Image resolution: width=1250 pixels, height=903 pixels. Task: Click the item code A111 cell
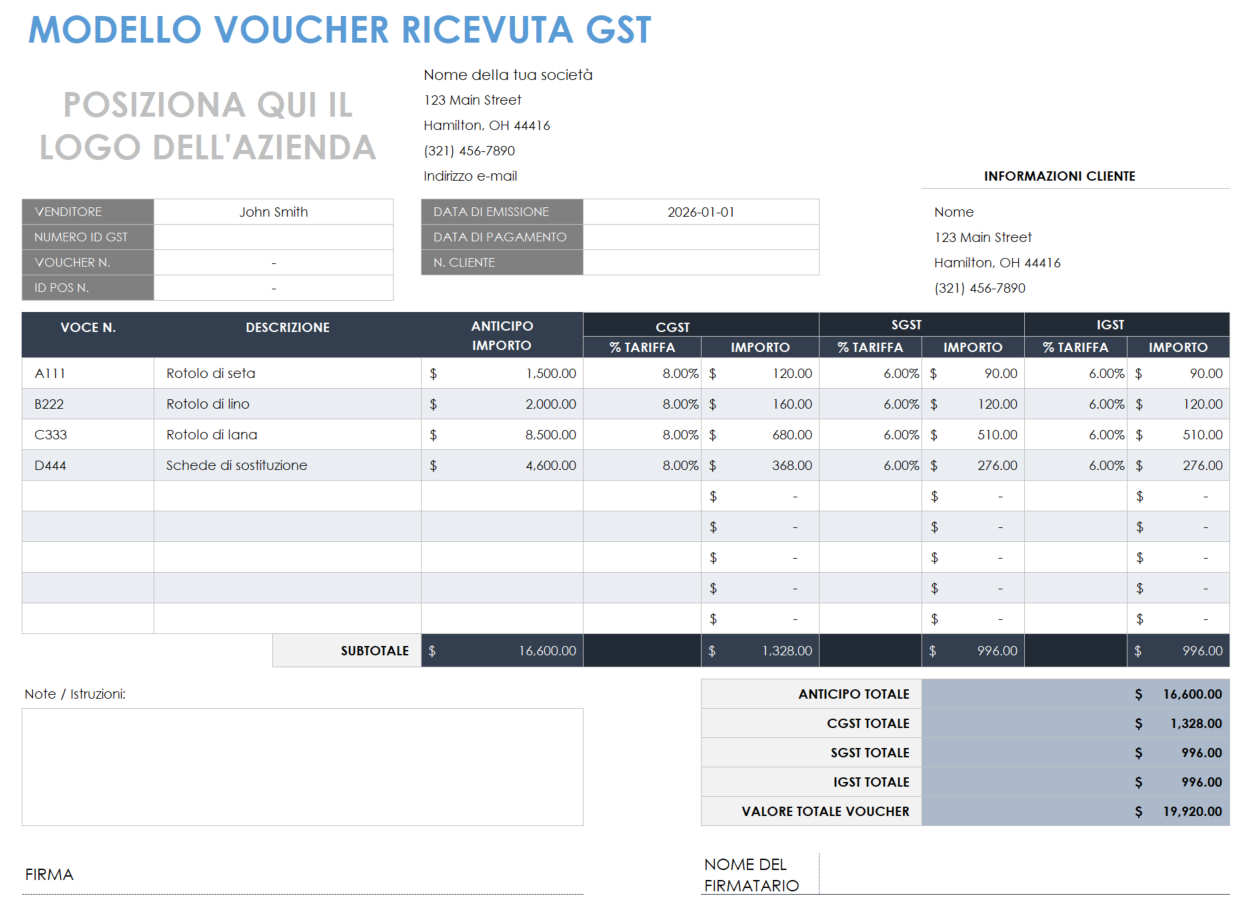(87, 373)
